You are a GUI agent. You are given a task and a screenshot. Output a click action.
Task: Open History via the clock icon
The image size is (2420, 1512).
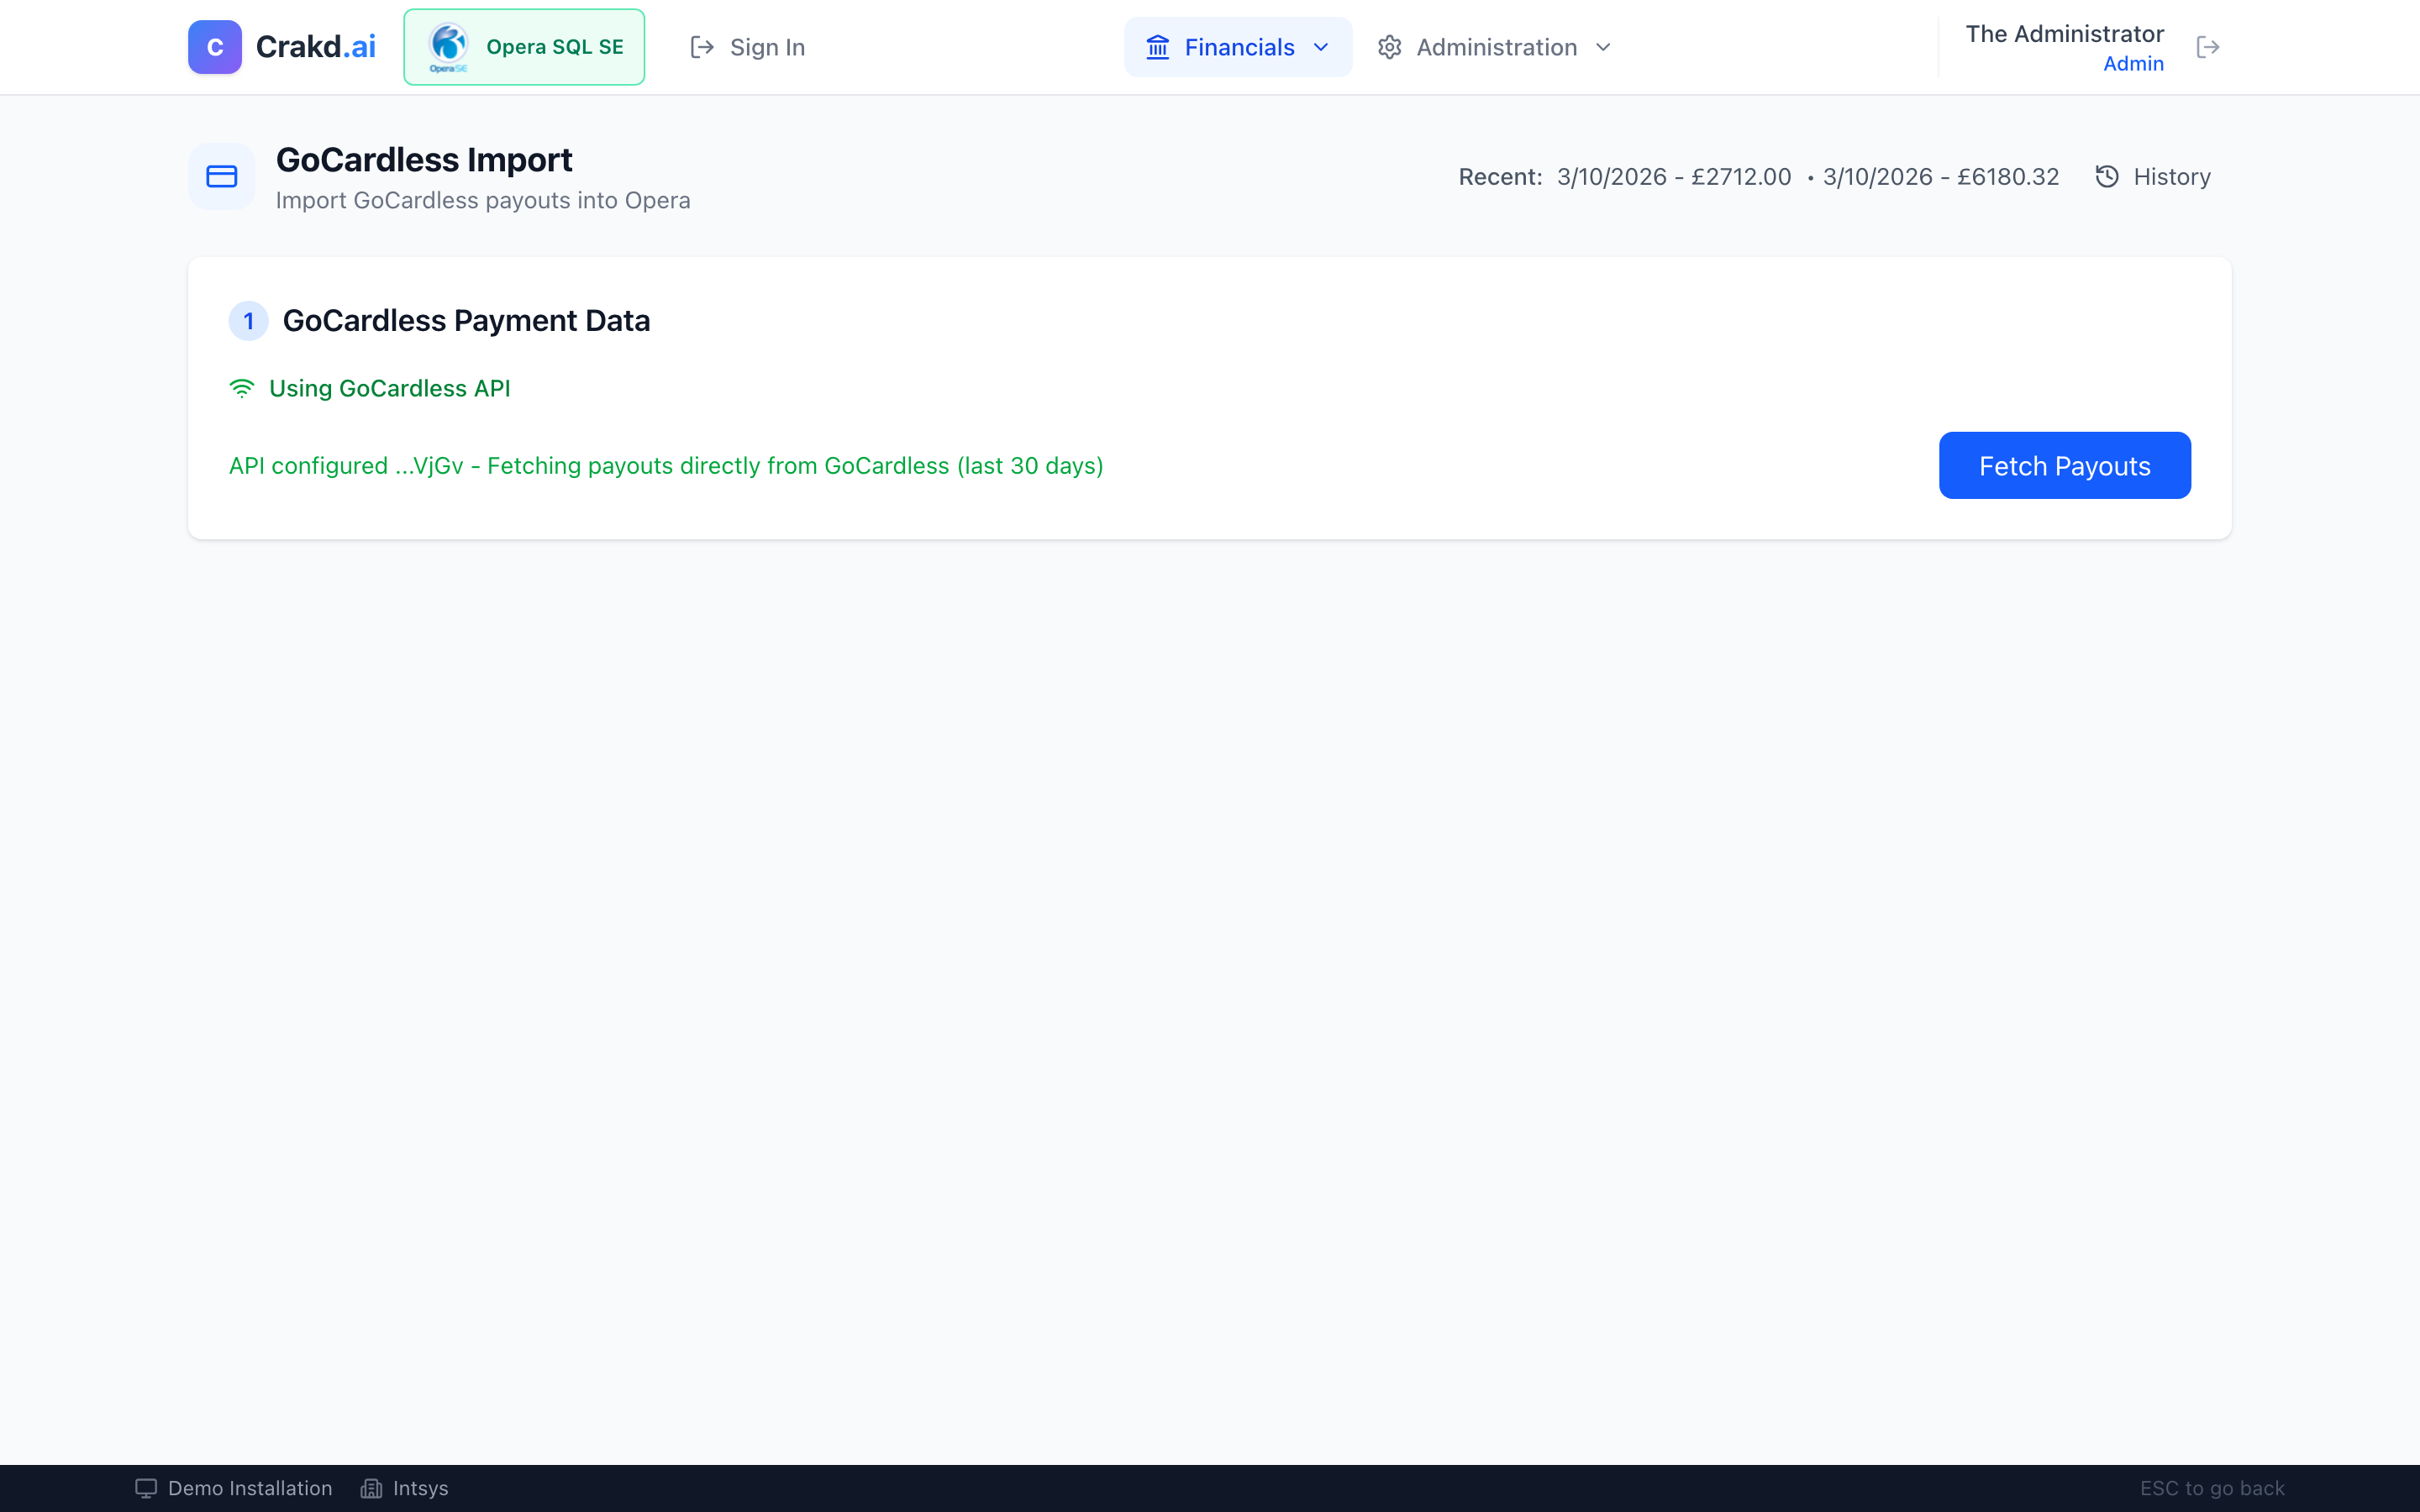point(2107,176)
